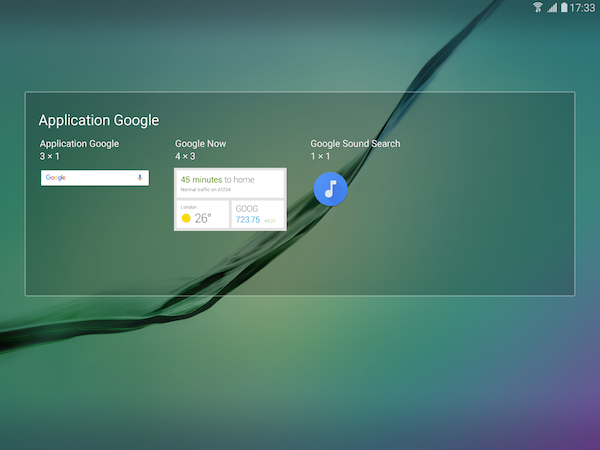Tap the battery icon in status bar
Screen dimensions: 600x450
[x=564, y=7]
